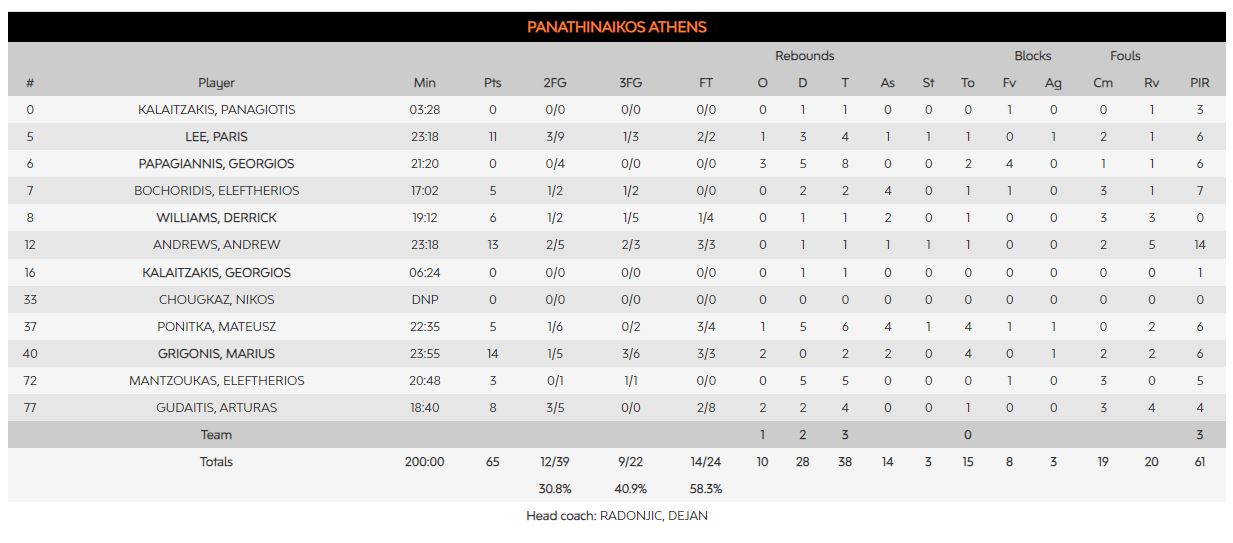Click the Player column header
1233x543 pixels.
(x=216, y=83)
